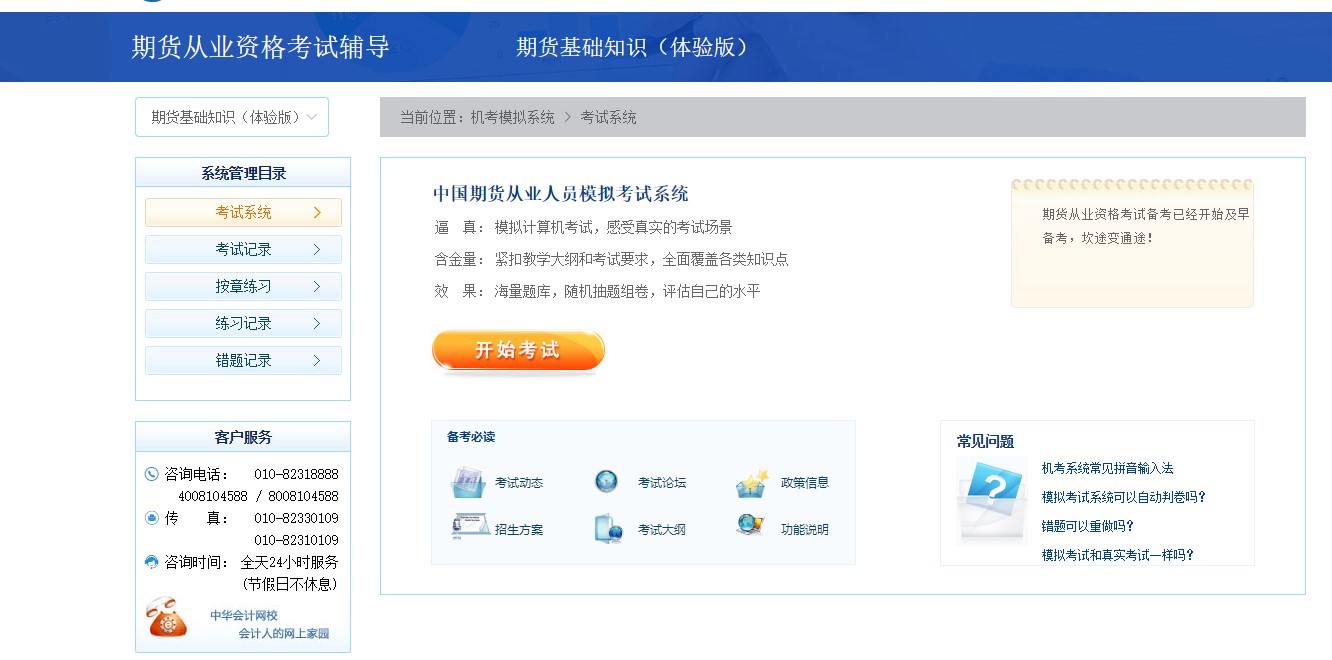Select 考试记录 in the sidebar menu

click(x=242, y=249)
